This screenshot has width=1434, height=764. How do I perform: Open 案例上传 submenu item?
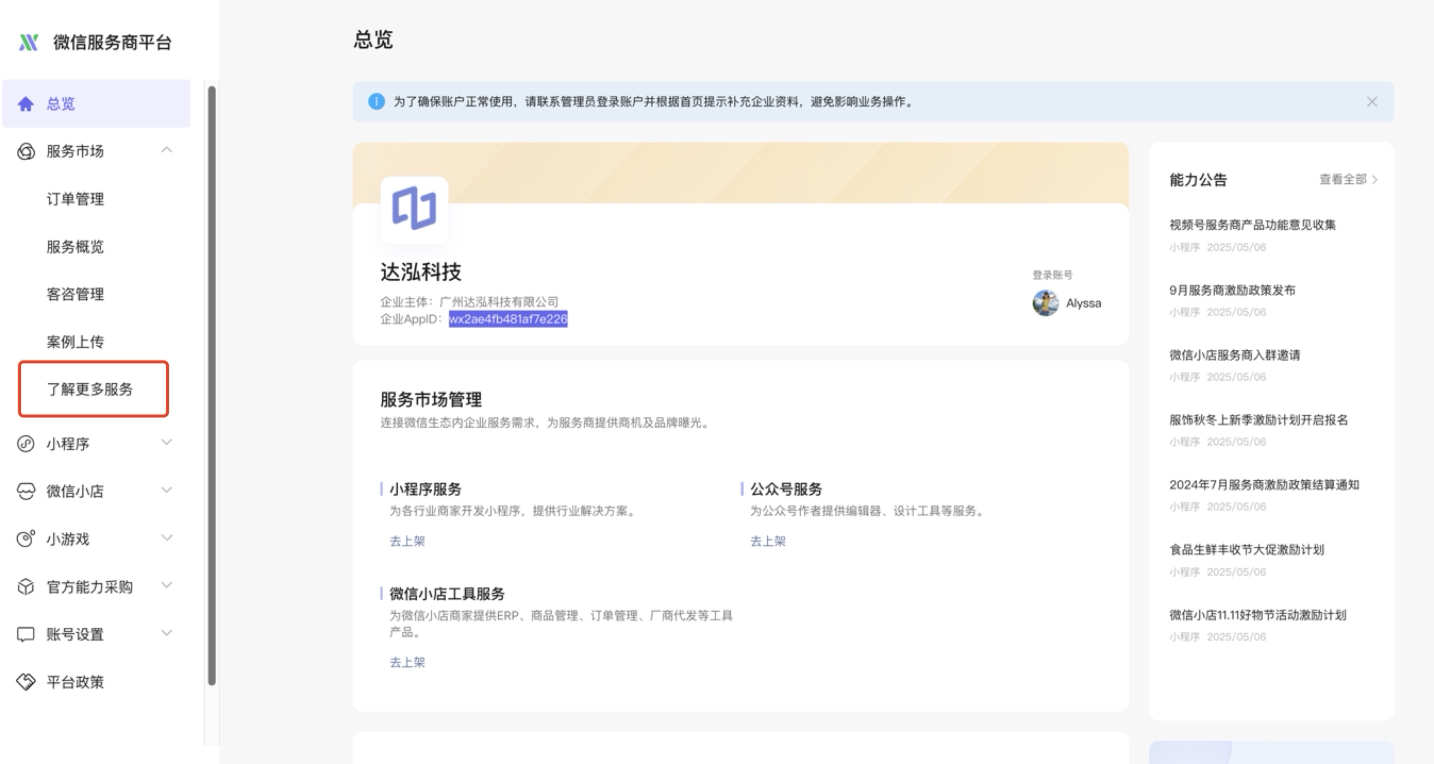pos(75,343)
